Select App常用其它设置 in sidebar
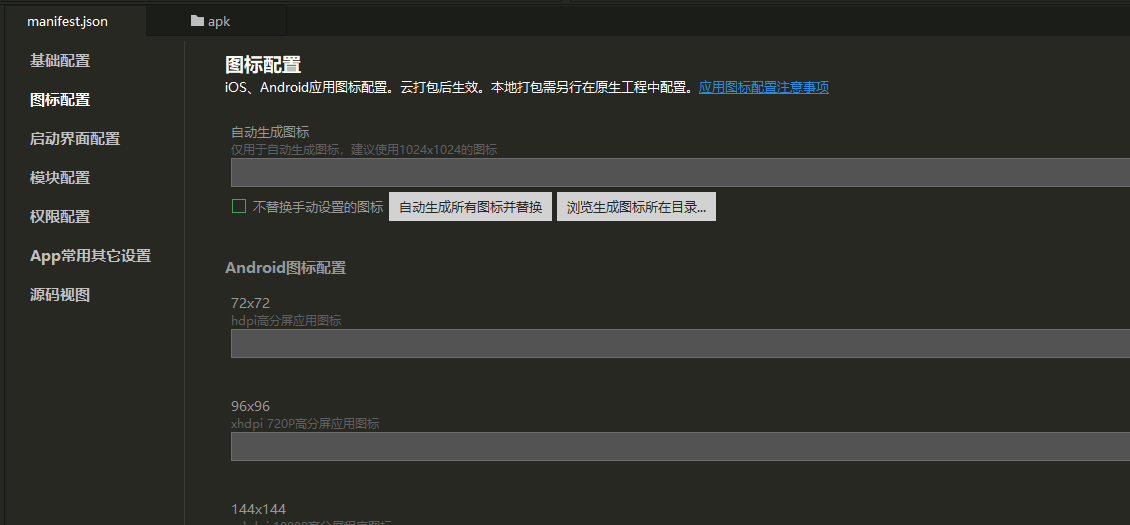 tap(90, 255)
